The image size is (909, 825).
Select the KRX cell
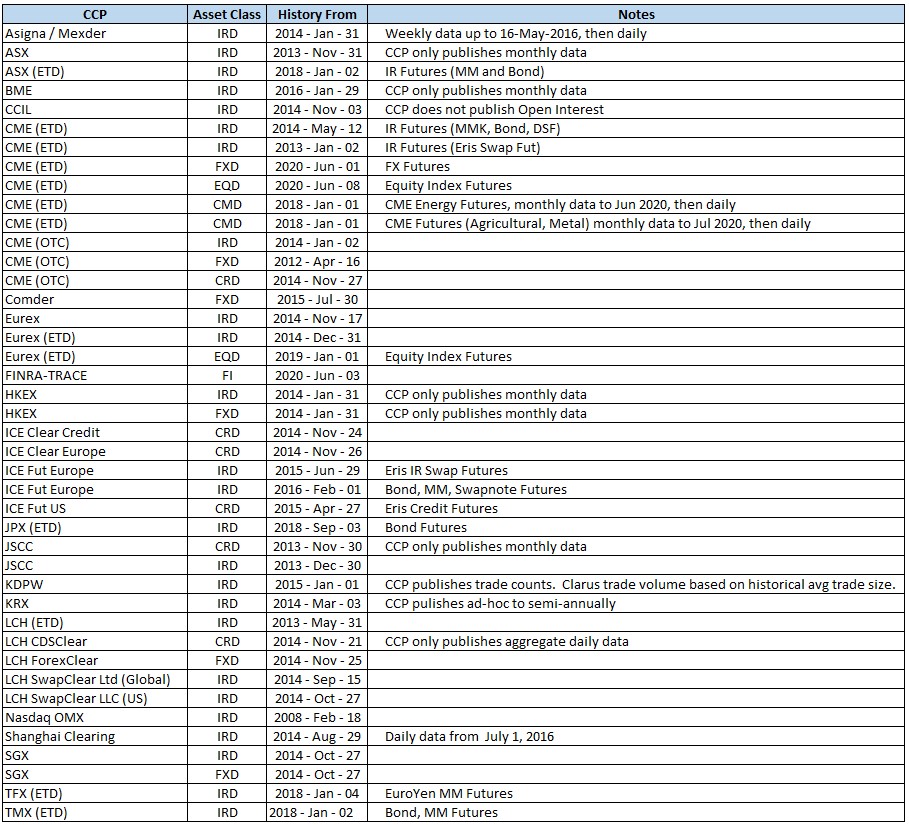coord(94,604)
